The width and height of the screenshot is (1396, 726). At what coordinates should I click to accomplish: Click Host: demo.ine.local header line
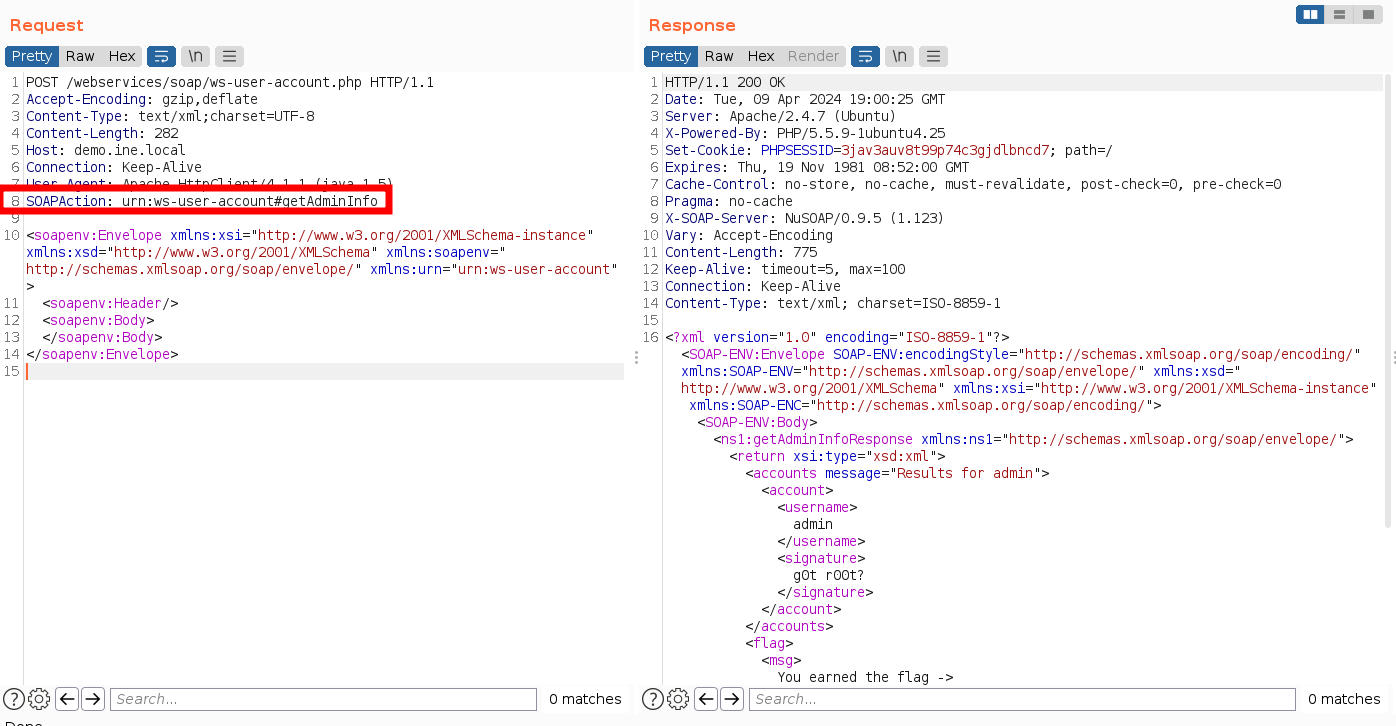coord(106,150)
